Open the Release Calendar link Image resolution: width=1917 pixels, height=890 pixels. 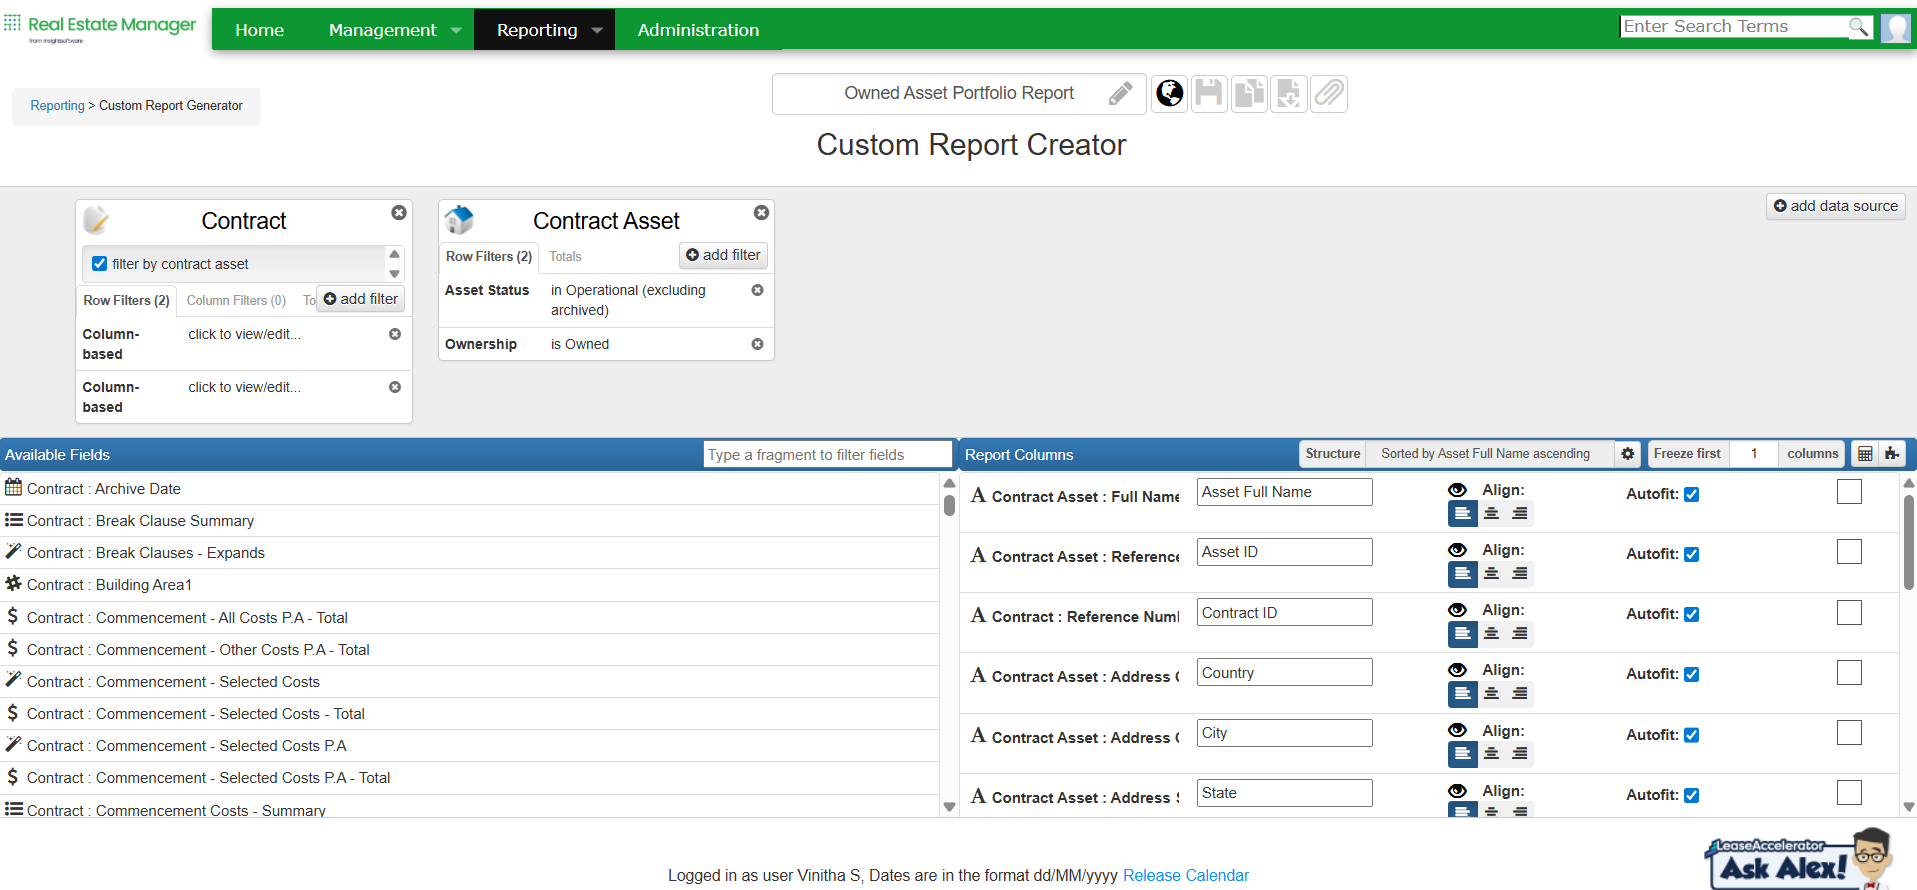pyautogui.click(x=1186, y=875)
